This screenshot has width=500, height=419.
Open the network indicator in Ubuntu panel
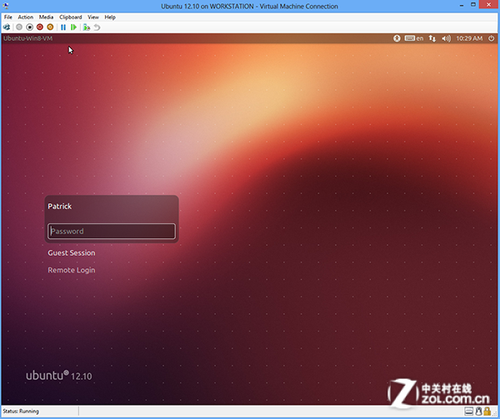[x=432, y=38]
